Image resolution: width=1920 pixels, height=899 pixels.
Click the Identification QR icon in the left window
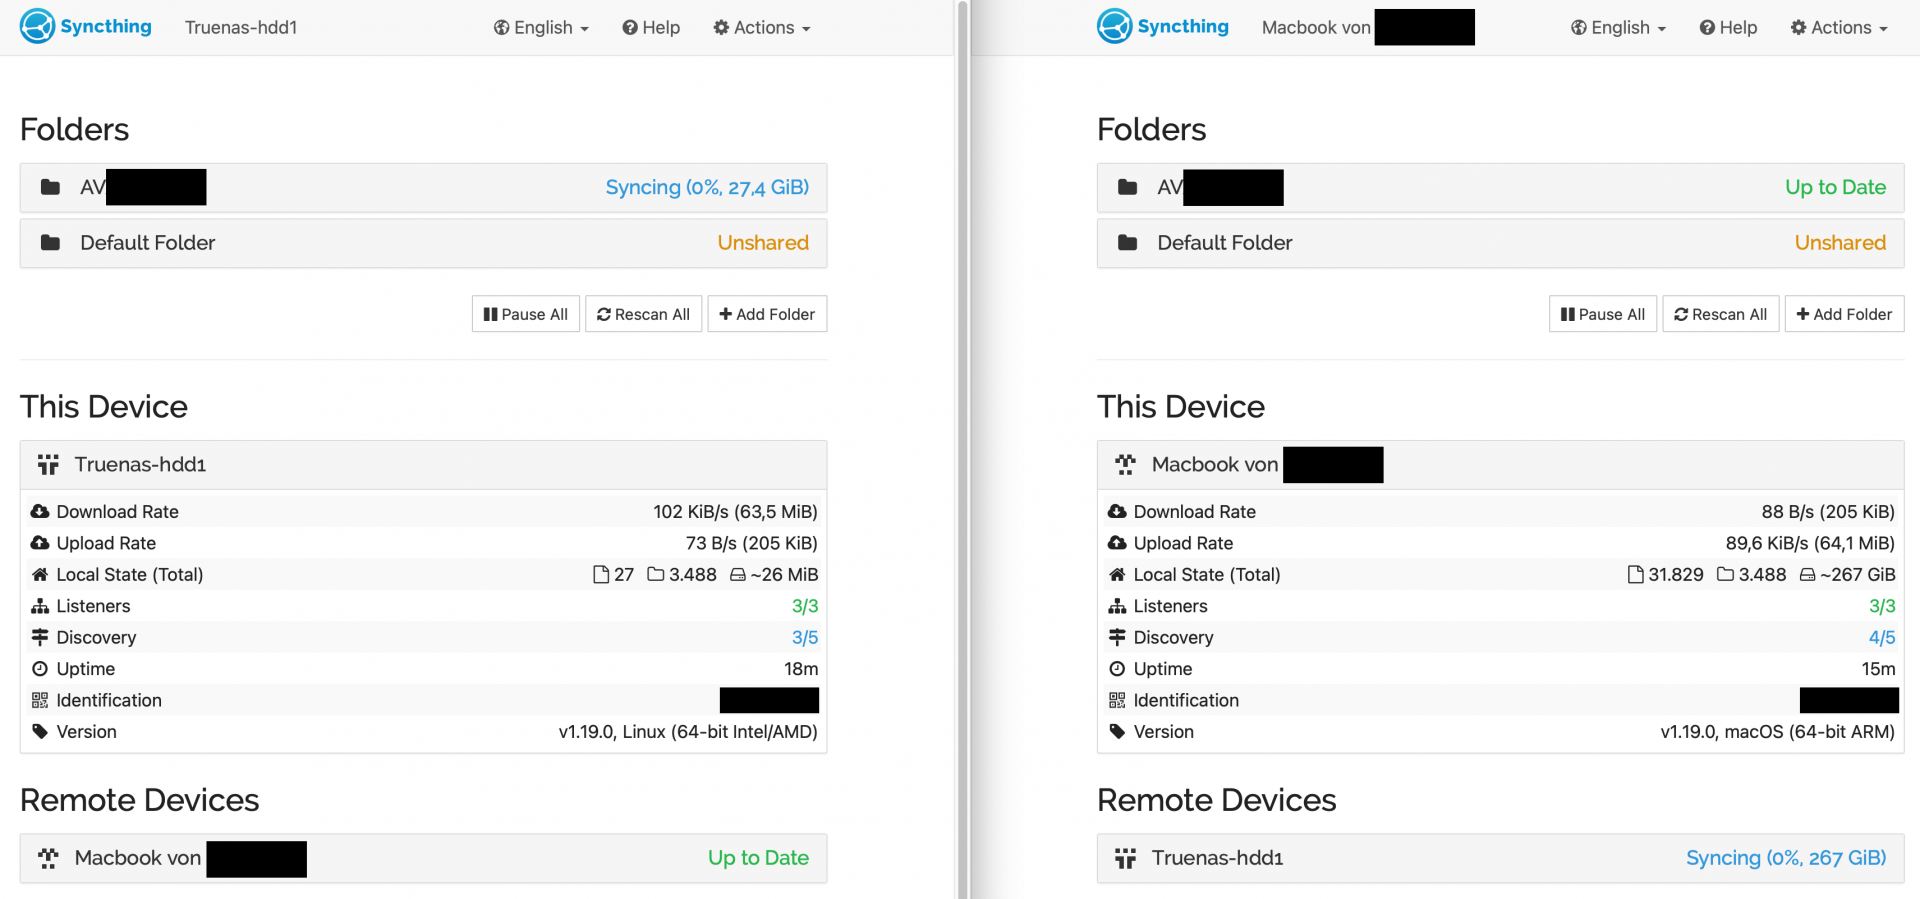[x=40, y=700]
